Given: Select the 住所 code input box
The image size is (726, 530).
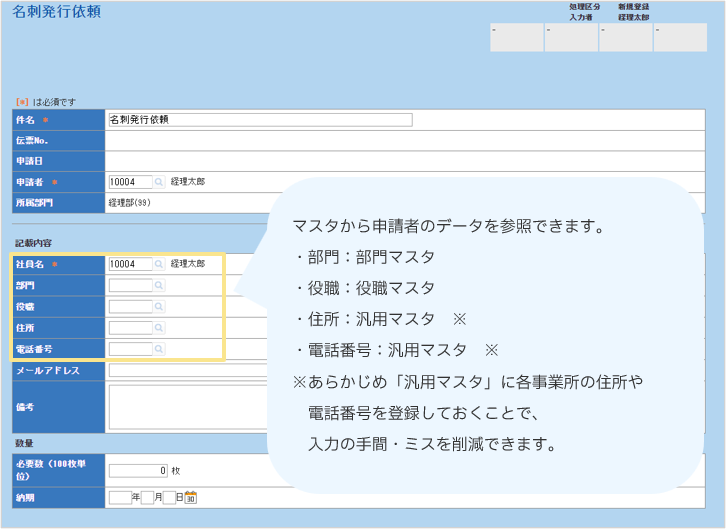Looking at the screenshot, I should (x=130, y=328).
